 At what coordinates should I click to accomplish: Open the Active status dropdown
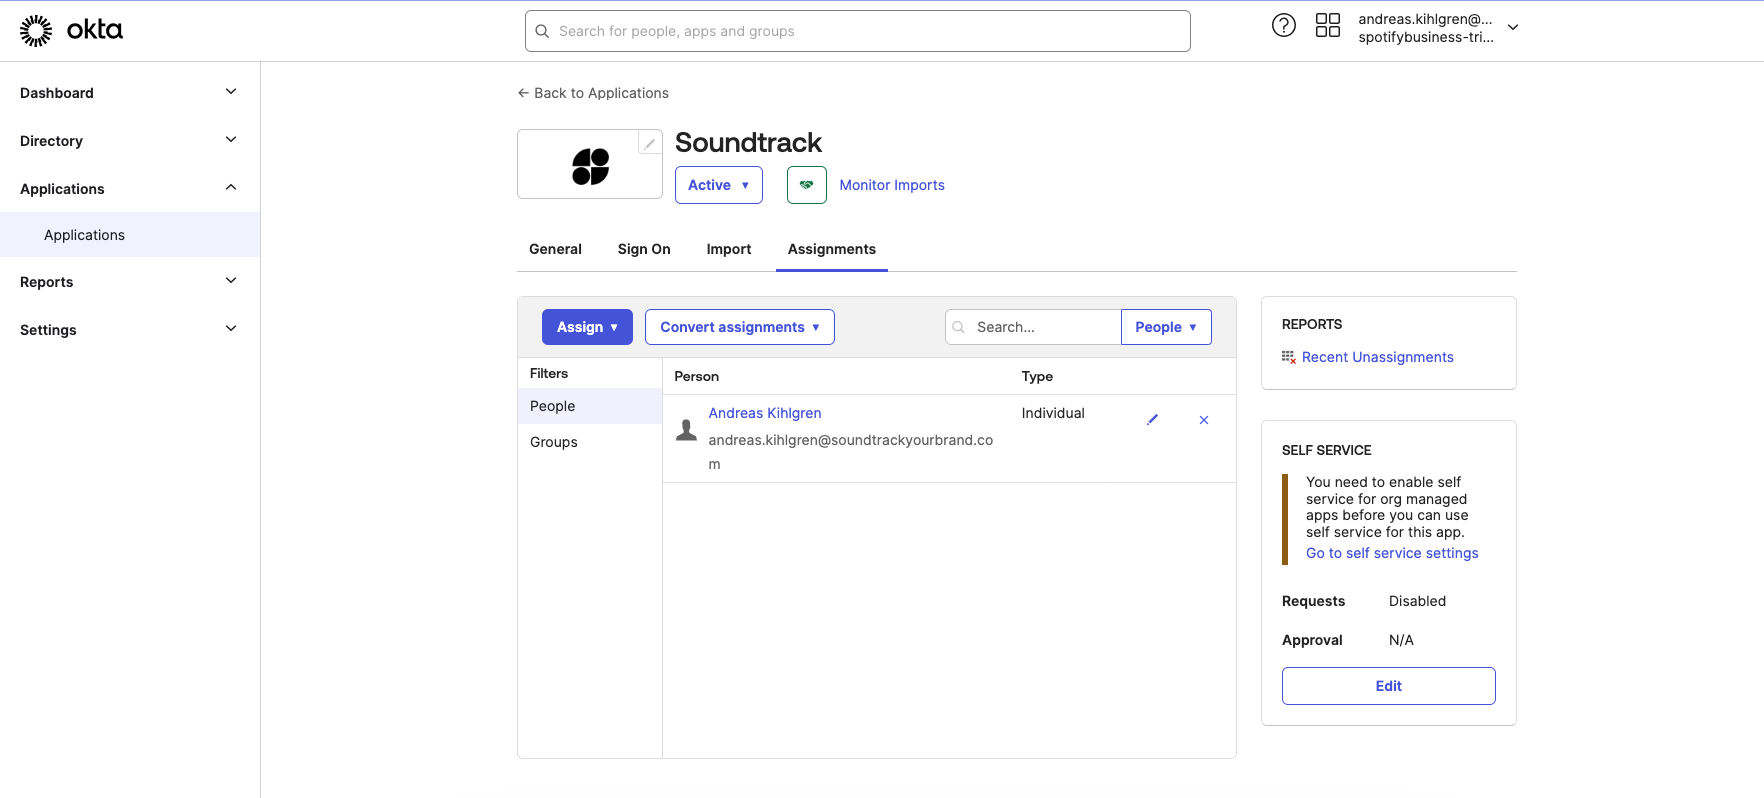click(x=719, y=185)
